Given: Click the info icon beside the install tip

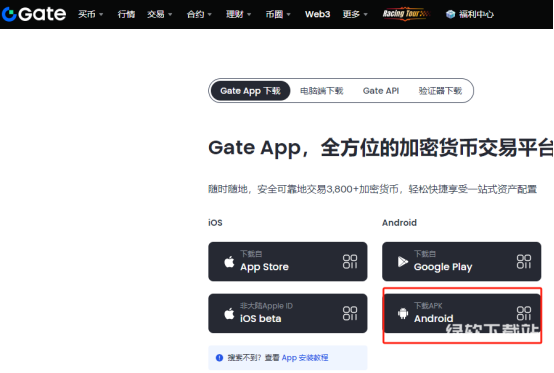Looking at the screenshot, I should pos(219,358).
